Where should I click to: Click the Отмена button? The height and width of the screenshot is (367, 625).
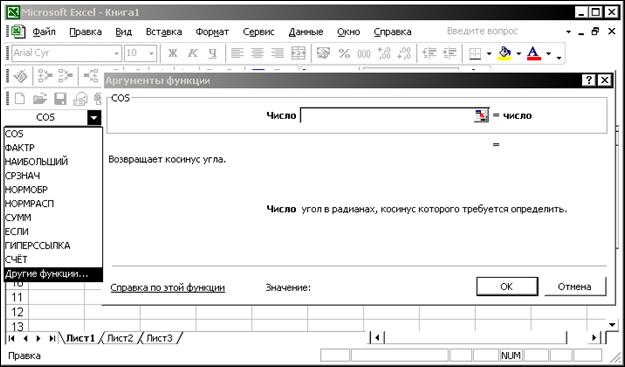[574, 287]
